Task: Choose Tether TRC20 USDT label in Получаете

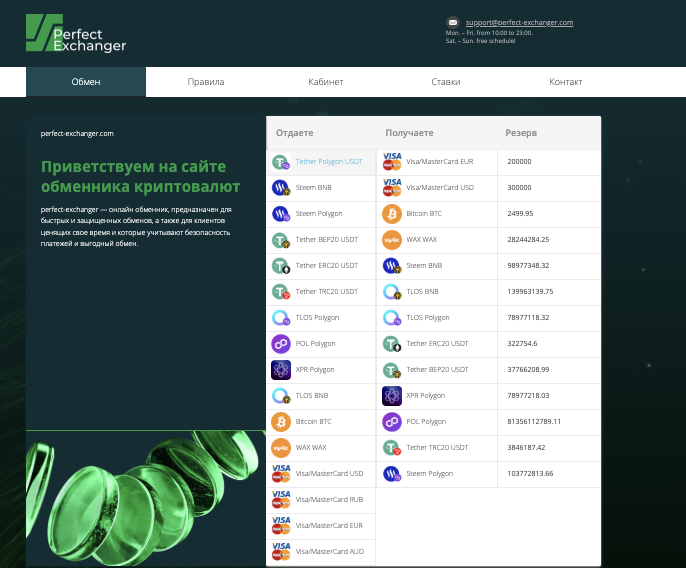Action: [438, 447]
